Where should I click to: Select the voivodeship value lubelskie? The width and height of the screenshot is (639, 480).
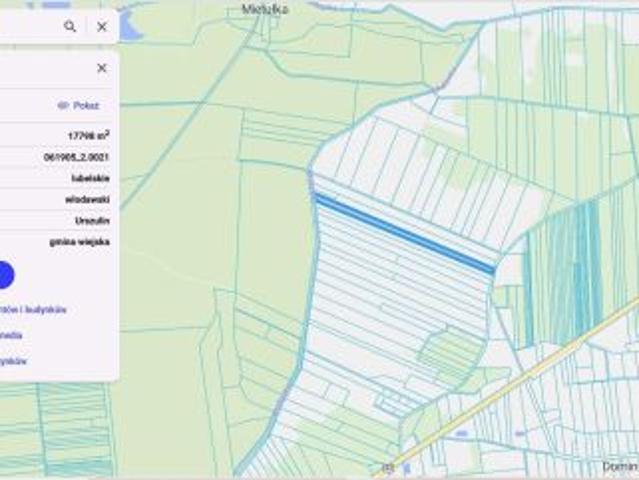90,178
